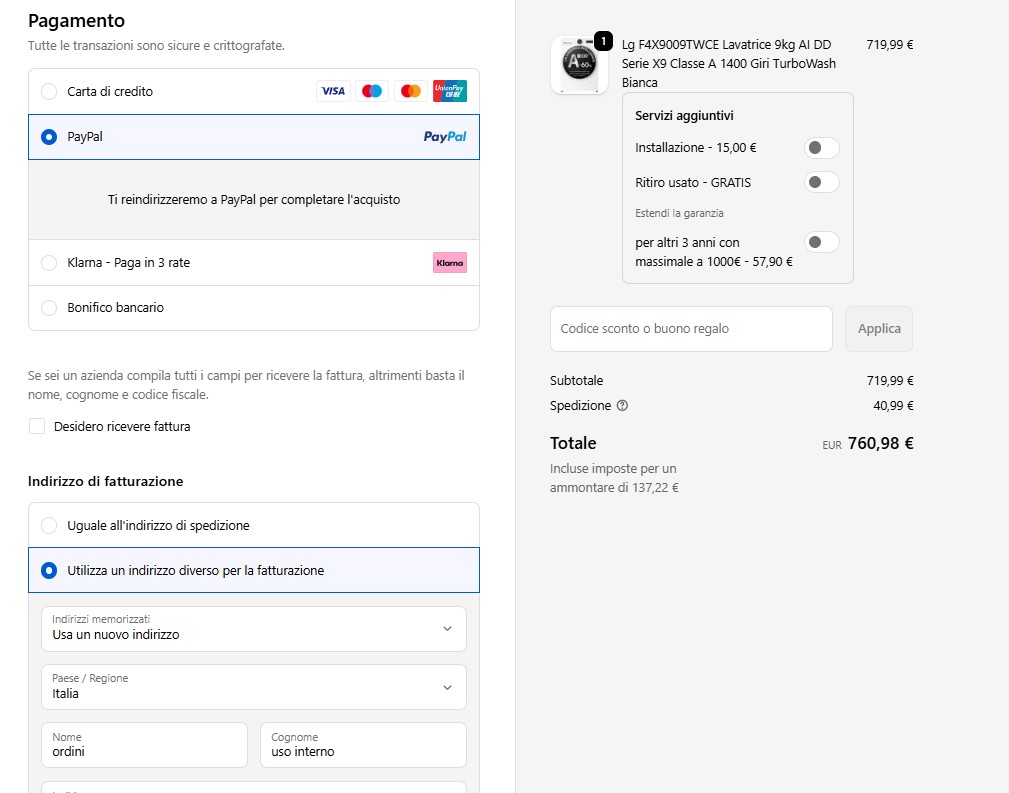This screenshot has height=793, width=1009.
Task: Choose Klarna - Paga in 3 rate
Action: tap(254, 263)
